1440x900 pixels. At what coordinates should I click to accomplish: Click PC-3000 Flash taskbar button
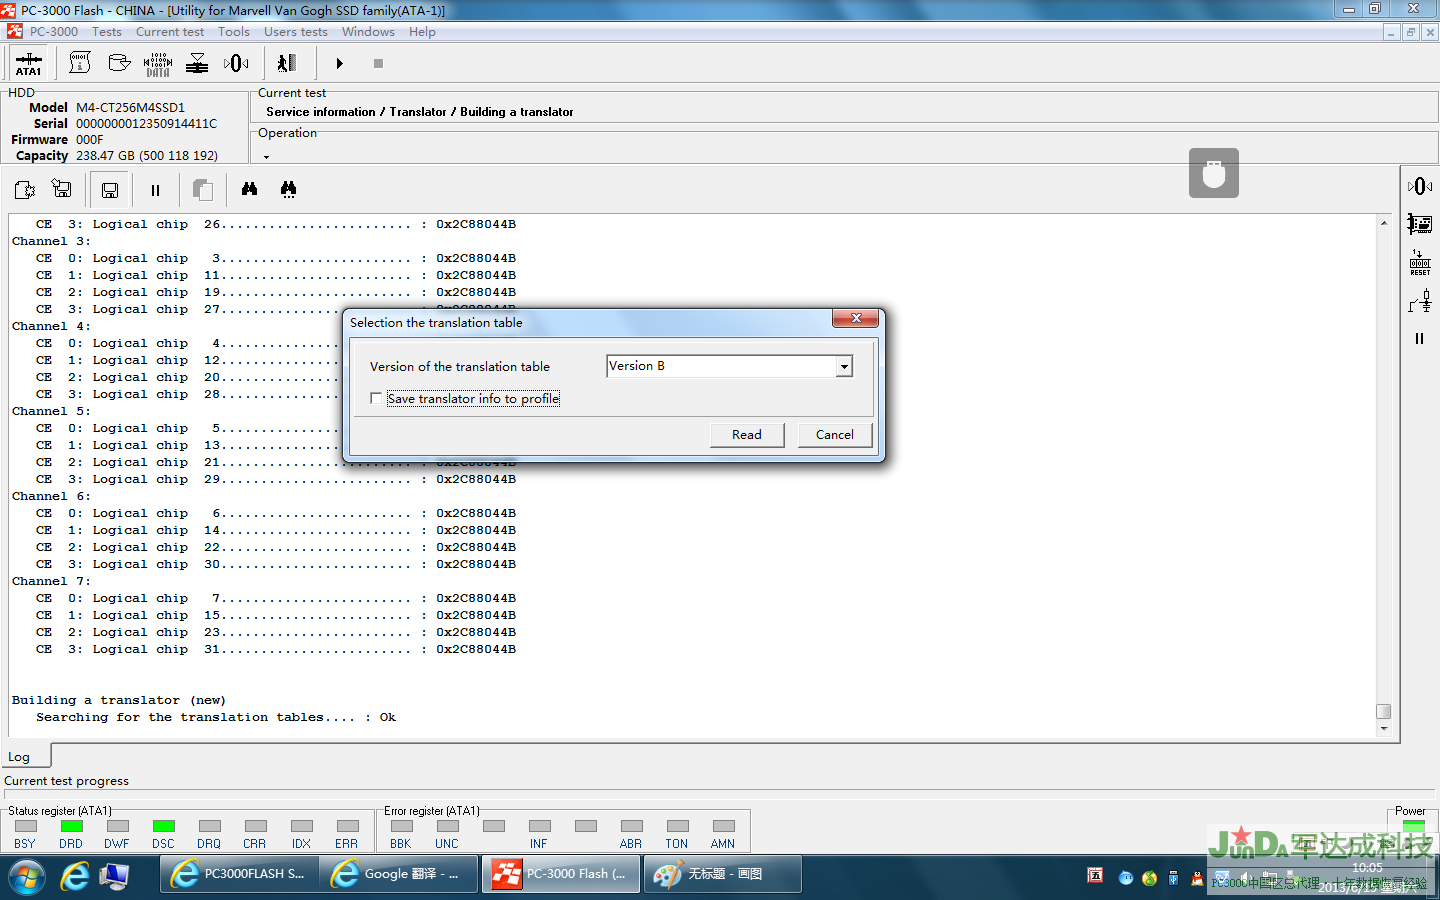coord(561,874)
